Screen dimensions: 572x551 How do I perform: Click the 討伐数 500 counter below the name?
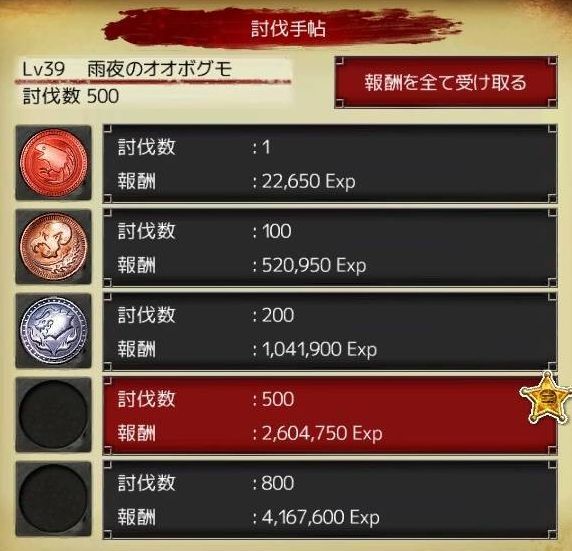(x=71, y=96)
